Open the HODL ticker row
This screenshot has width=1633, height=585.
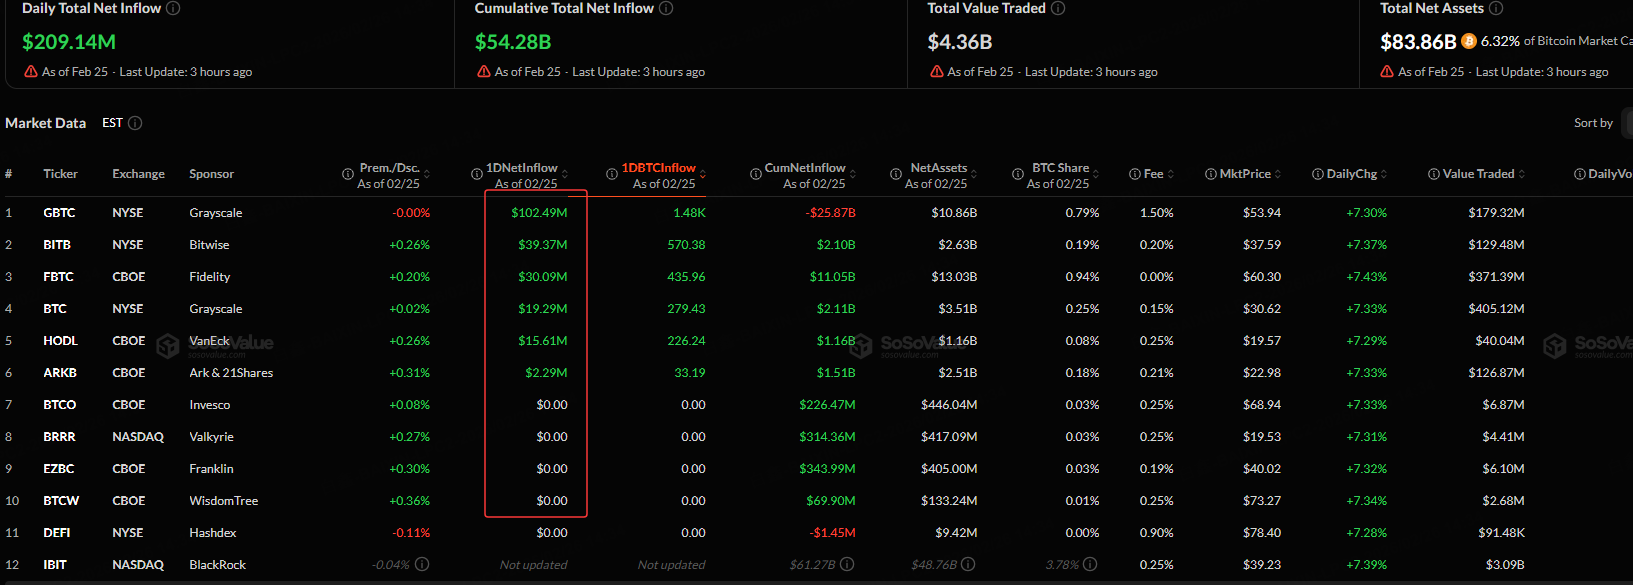coord(60,341)
